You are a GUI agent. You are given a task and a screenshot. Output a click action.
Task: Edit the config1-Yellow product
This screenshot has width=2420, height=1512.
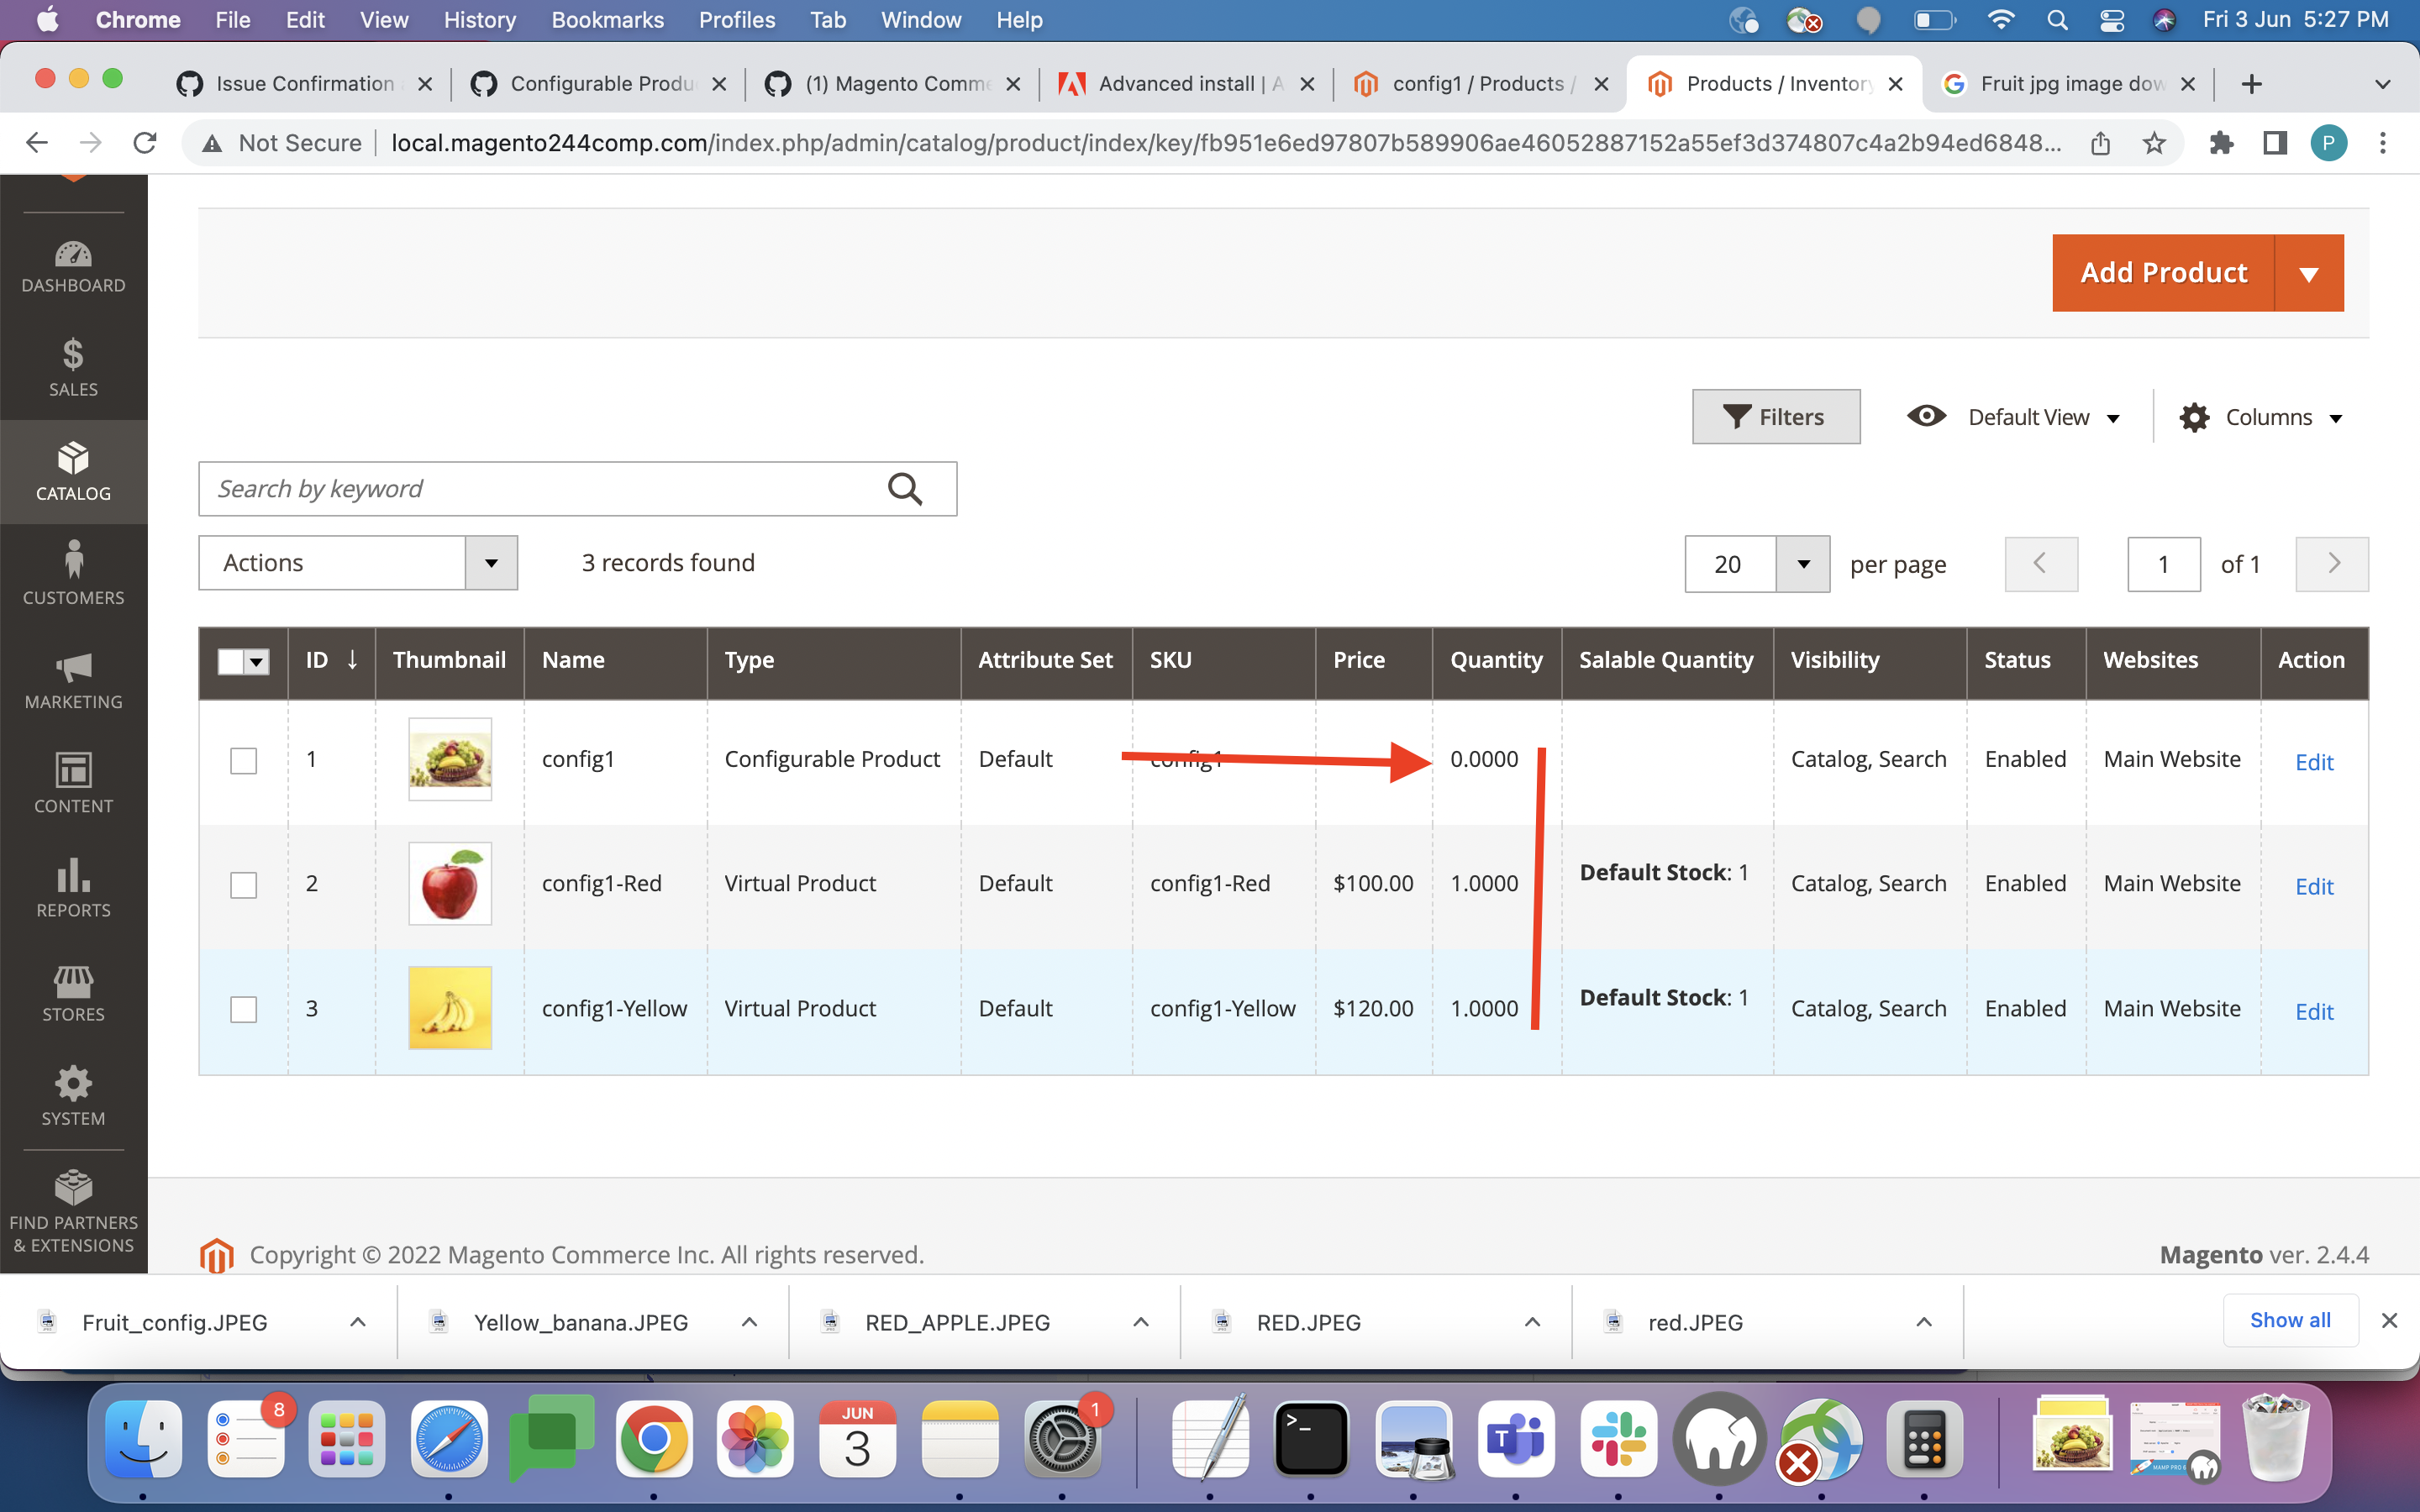click(x=2314, y=1011)
